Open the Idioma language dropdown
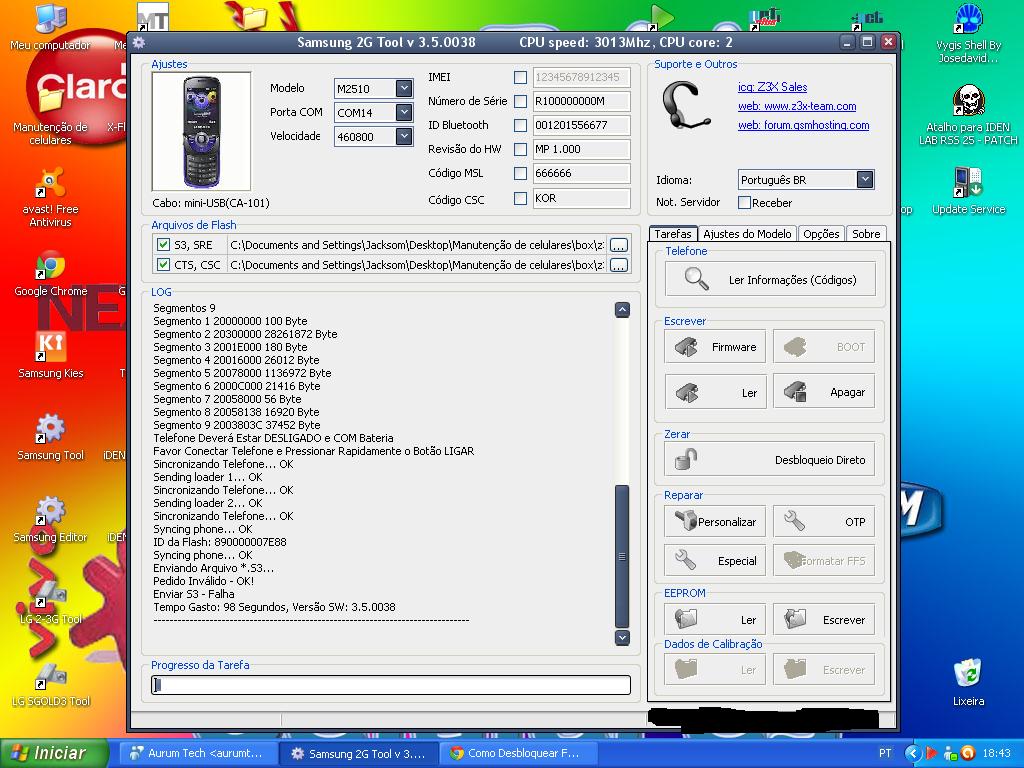Viewport: 1024px width, 768px height. (x=865, y=180)
